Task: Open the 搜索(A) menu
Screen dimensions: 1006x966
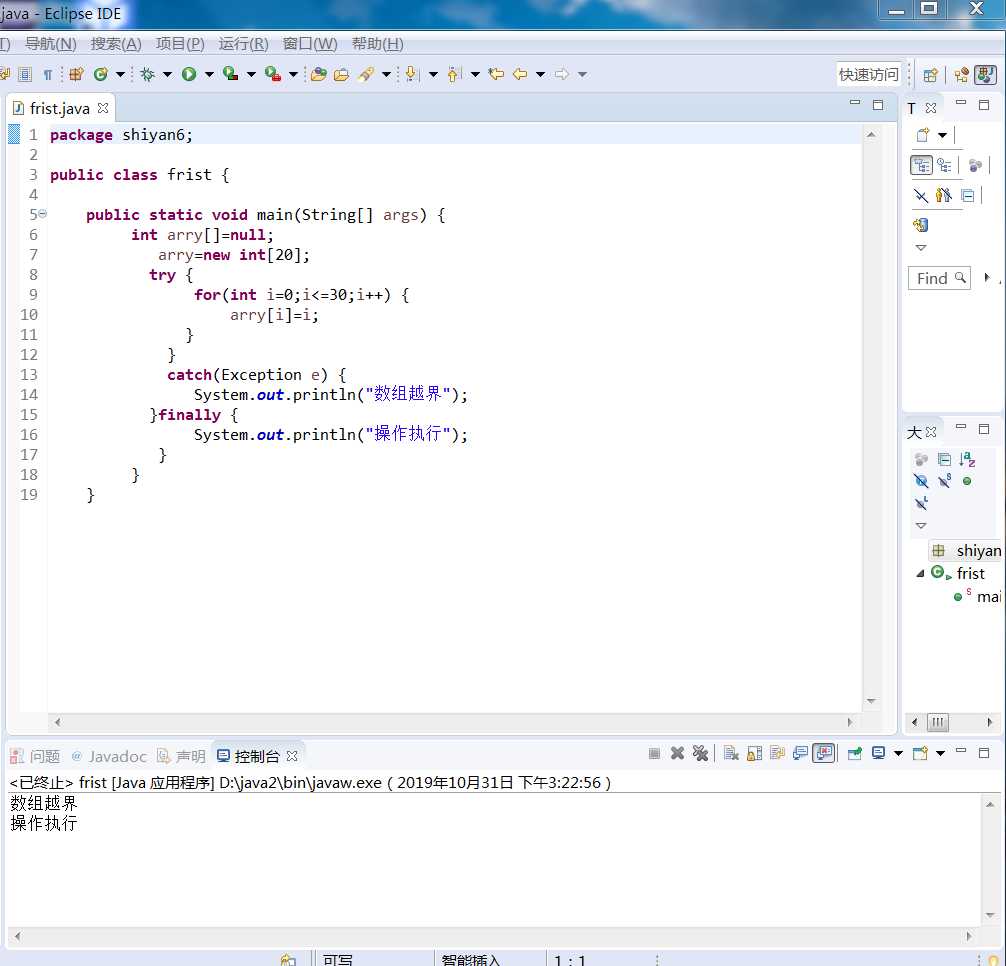Action: point(116,44)
